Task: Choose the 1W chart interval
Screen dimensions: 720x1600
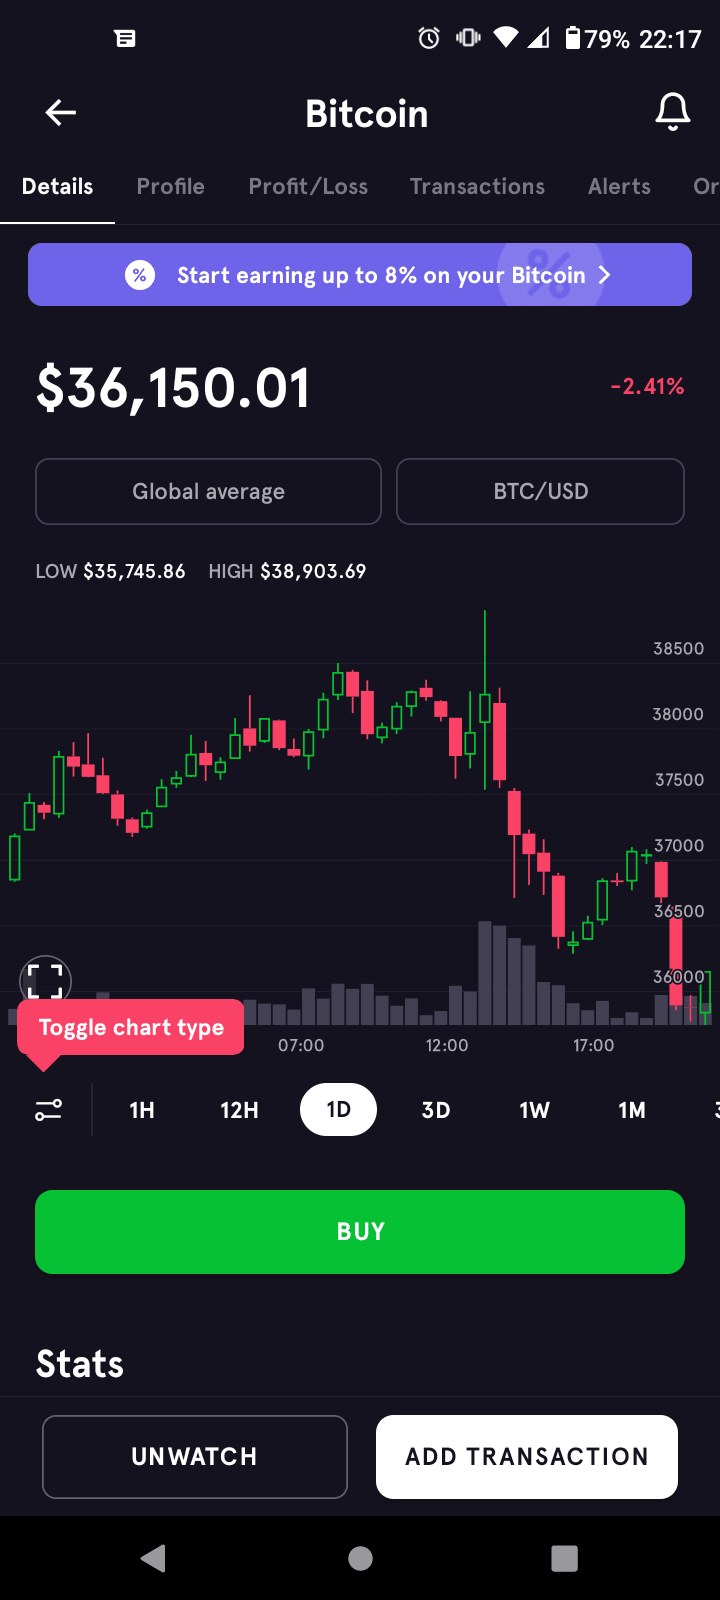Action: click(x=534, y=1110)
